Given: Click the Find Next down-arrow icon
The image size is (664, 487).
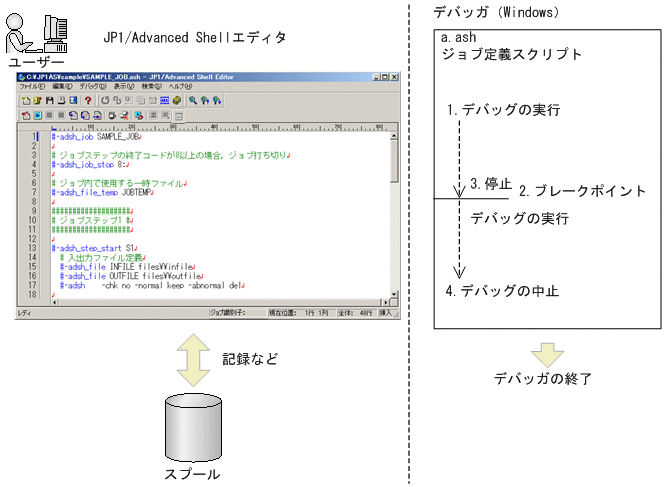Looking at the screenshot, I should pos(217,100).
